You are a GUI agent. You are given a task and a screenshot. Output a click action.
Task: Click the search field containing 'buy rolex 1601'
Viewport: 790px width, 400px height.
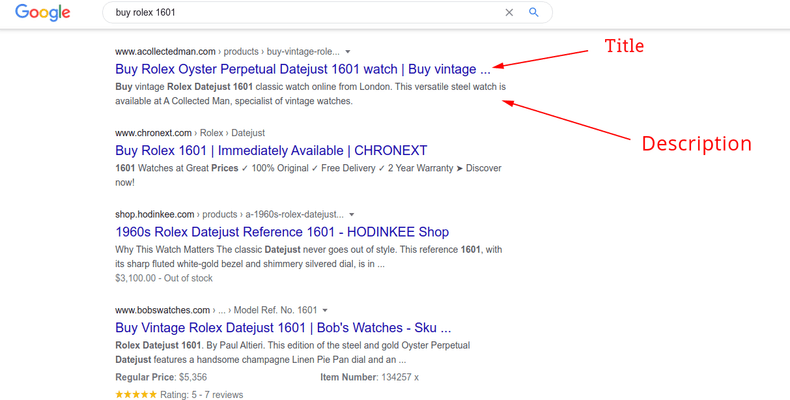(327, 13)
